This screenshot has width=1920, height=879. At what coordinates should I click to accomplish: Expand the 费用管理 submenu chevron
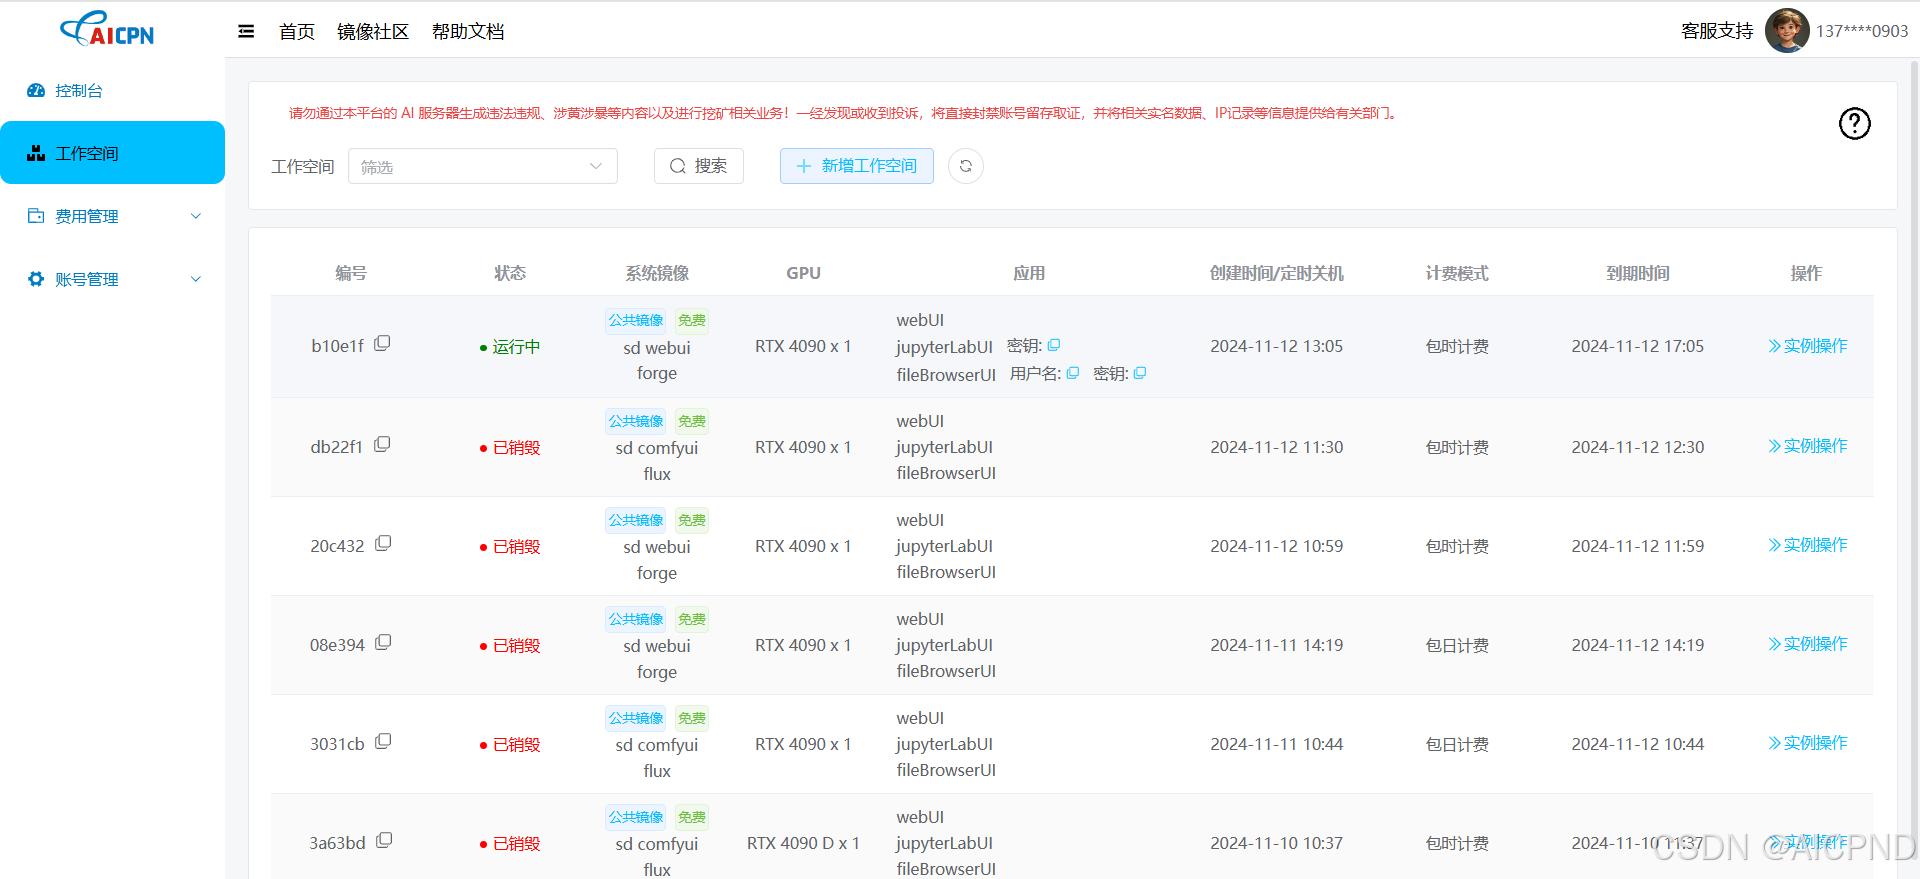(196, 216)
